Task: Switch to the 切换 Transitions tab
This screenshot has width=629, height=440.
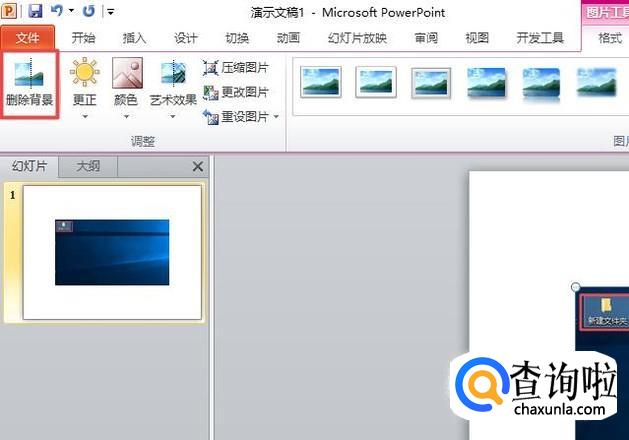Action: point(237,38)
